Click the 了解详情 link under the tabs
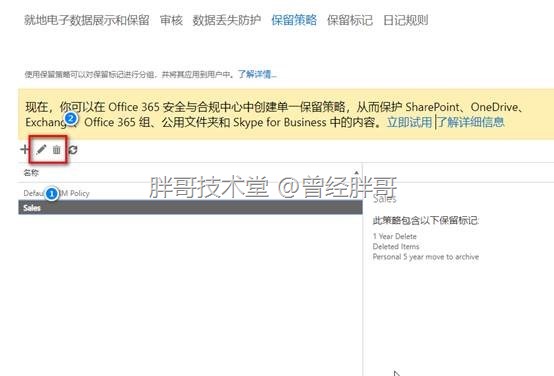This screenshot has height=376, width=554. 257,74
